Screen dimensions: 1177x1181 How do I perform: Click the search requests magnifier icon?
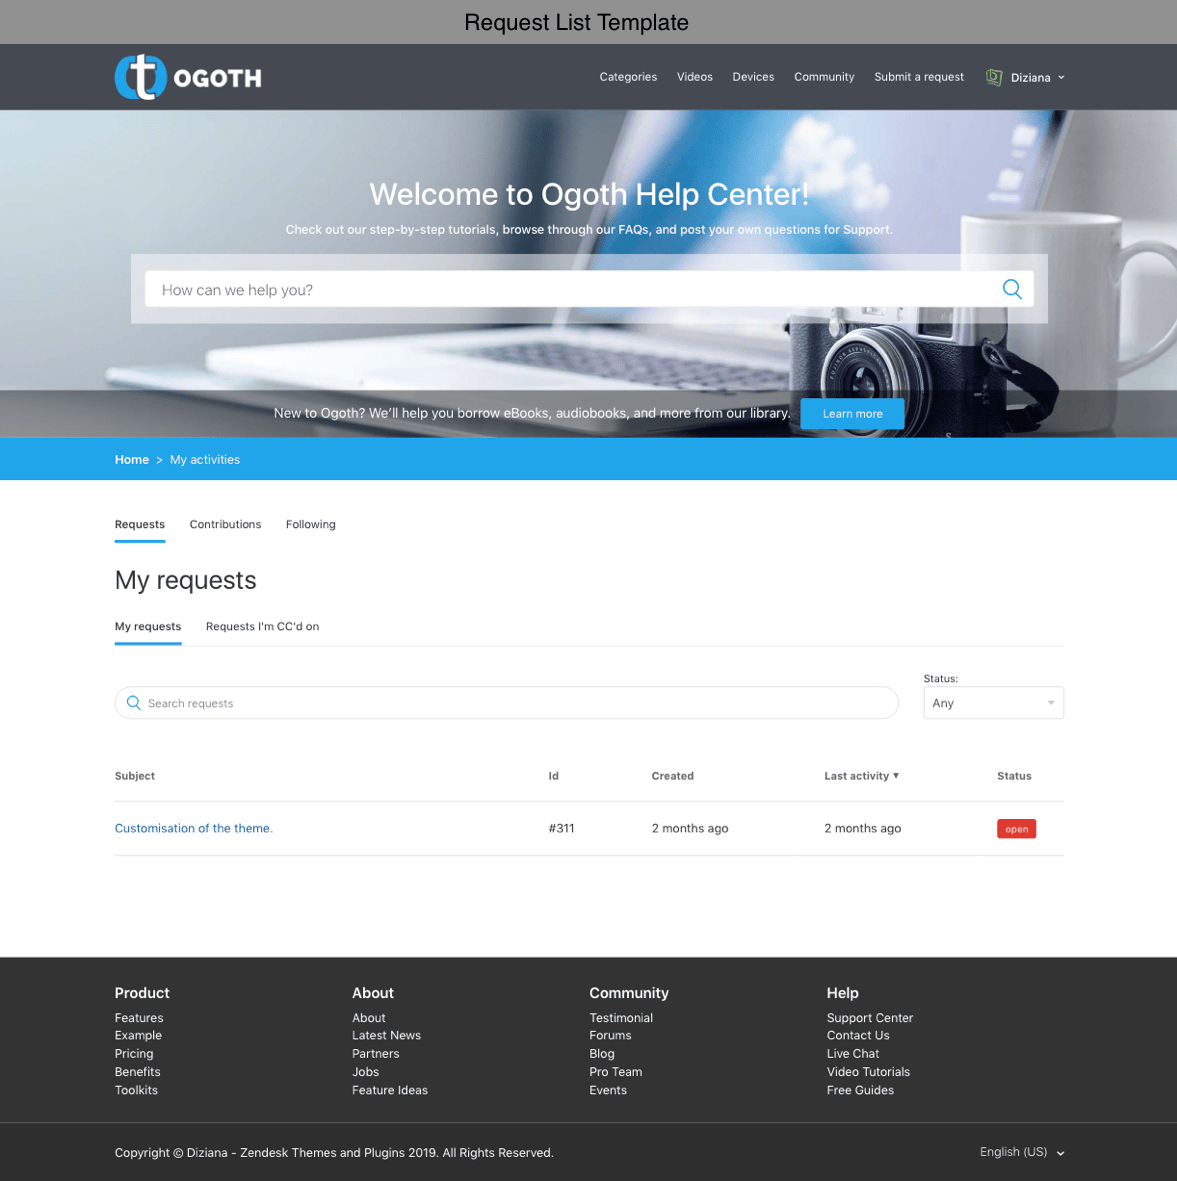[134, 703]
